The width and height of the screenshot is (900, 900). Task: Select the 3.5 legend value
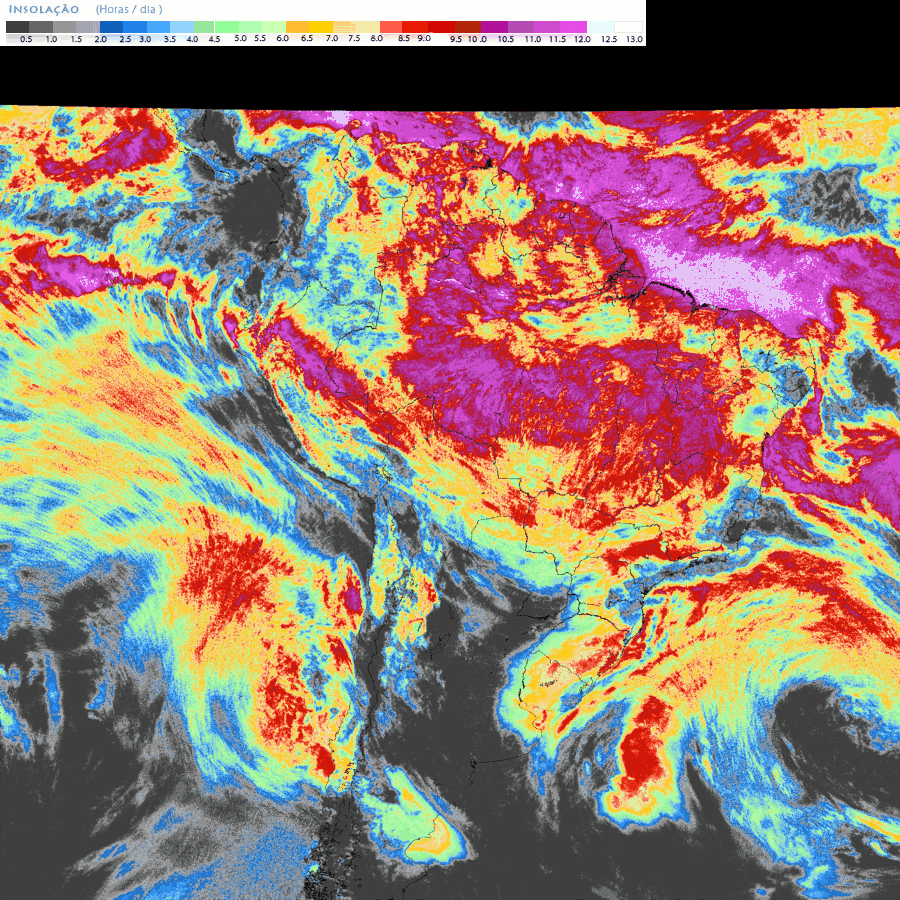tap(170, 39)
